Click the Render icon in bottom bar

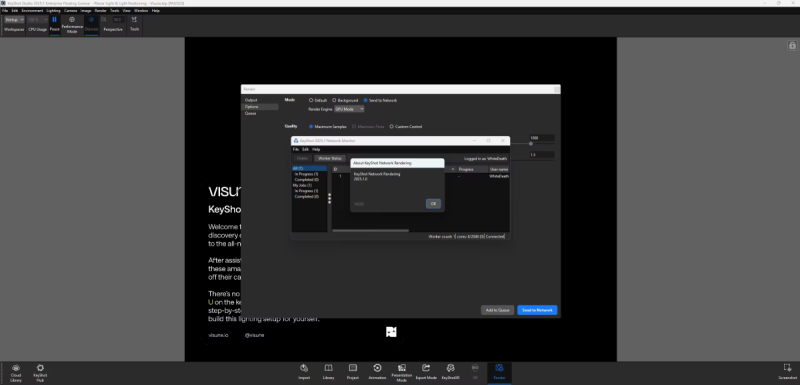(499, 368)
